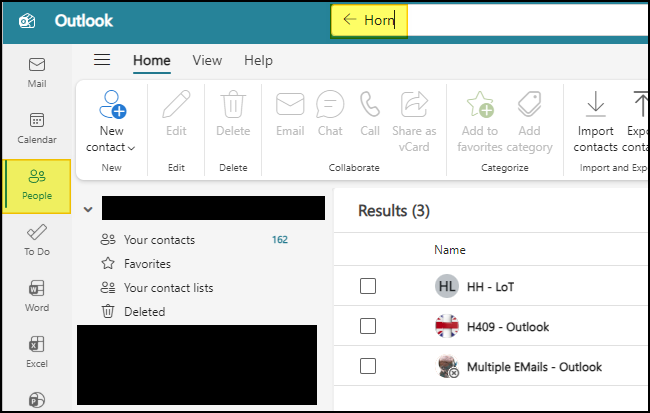Viewport: 650px width, 413px height.
Task: Click the photo avatar of Multiple EMails
Action: pyautogui.click(x=447, y=366)
